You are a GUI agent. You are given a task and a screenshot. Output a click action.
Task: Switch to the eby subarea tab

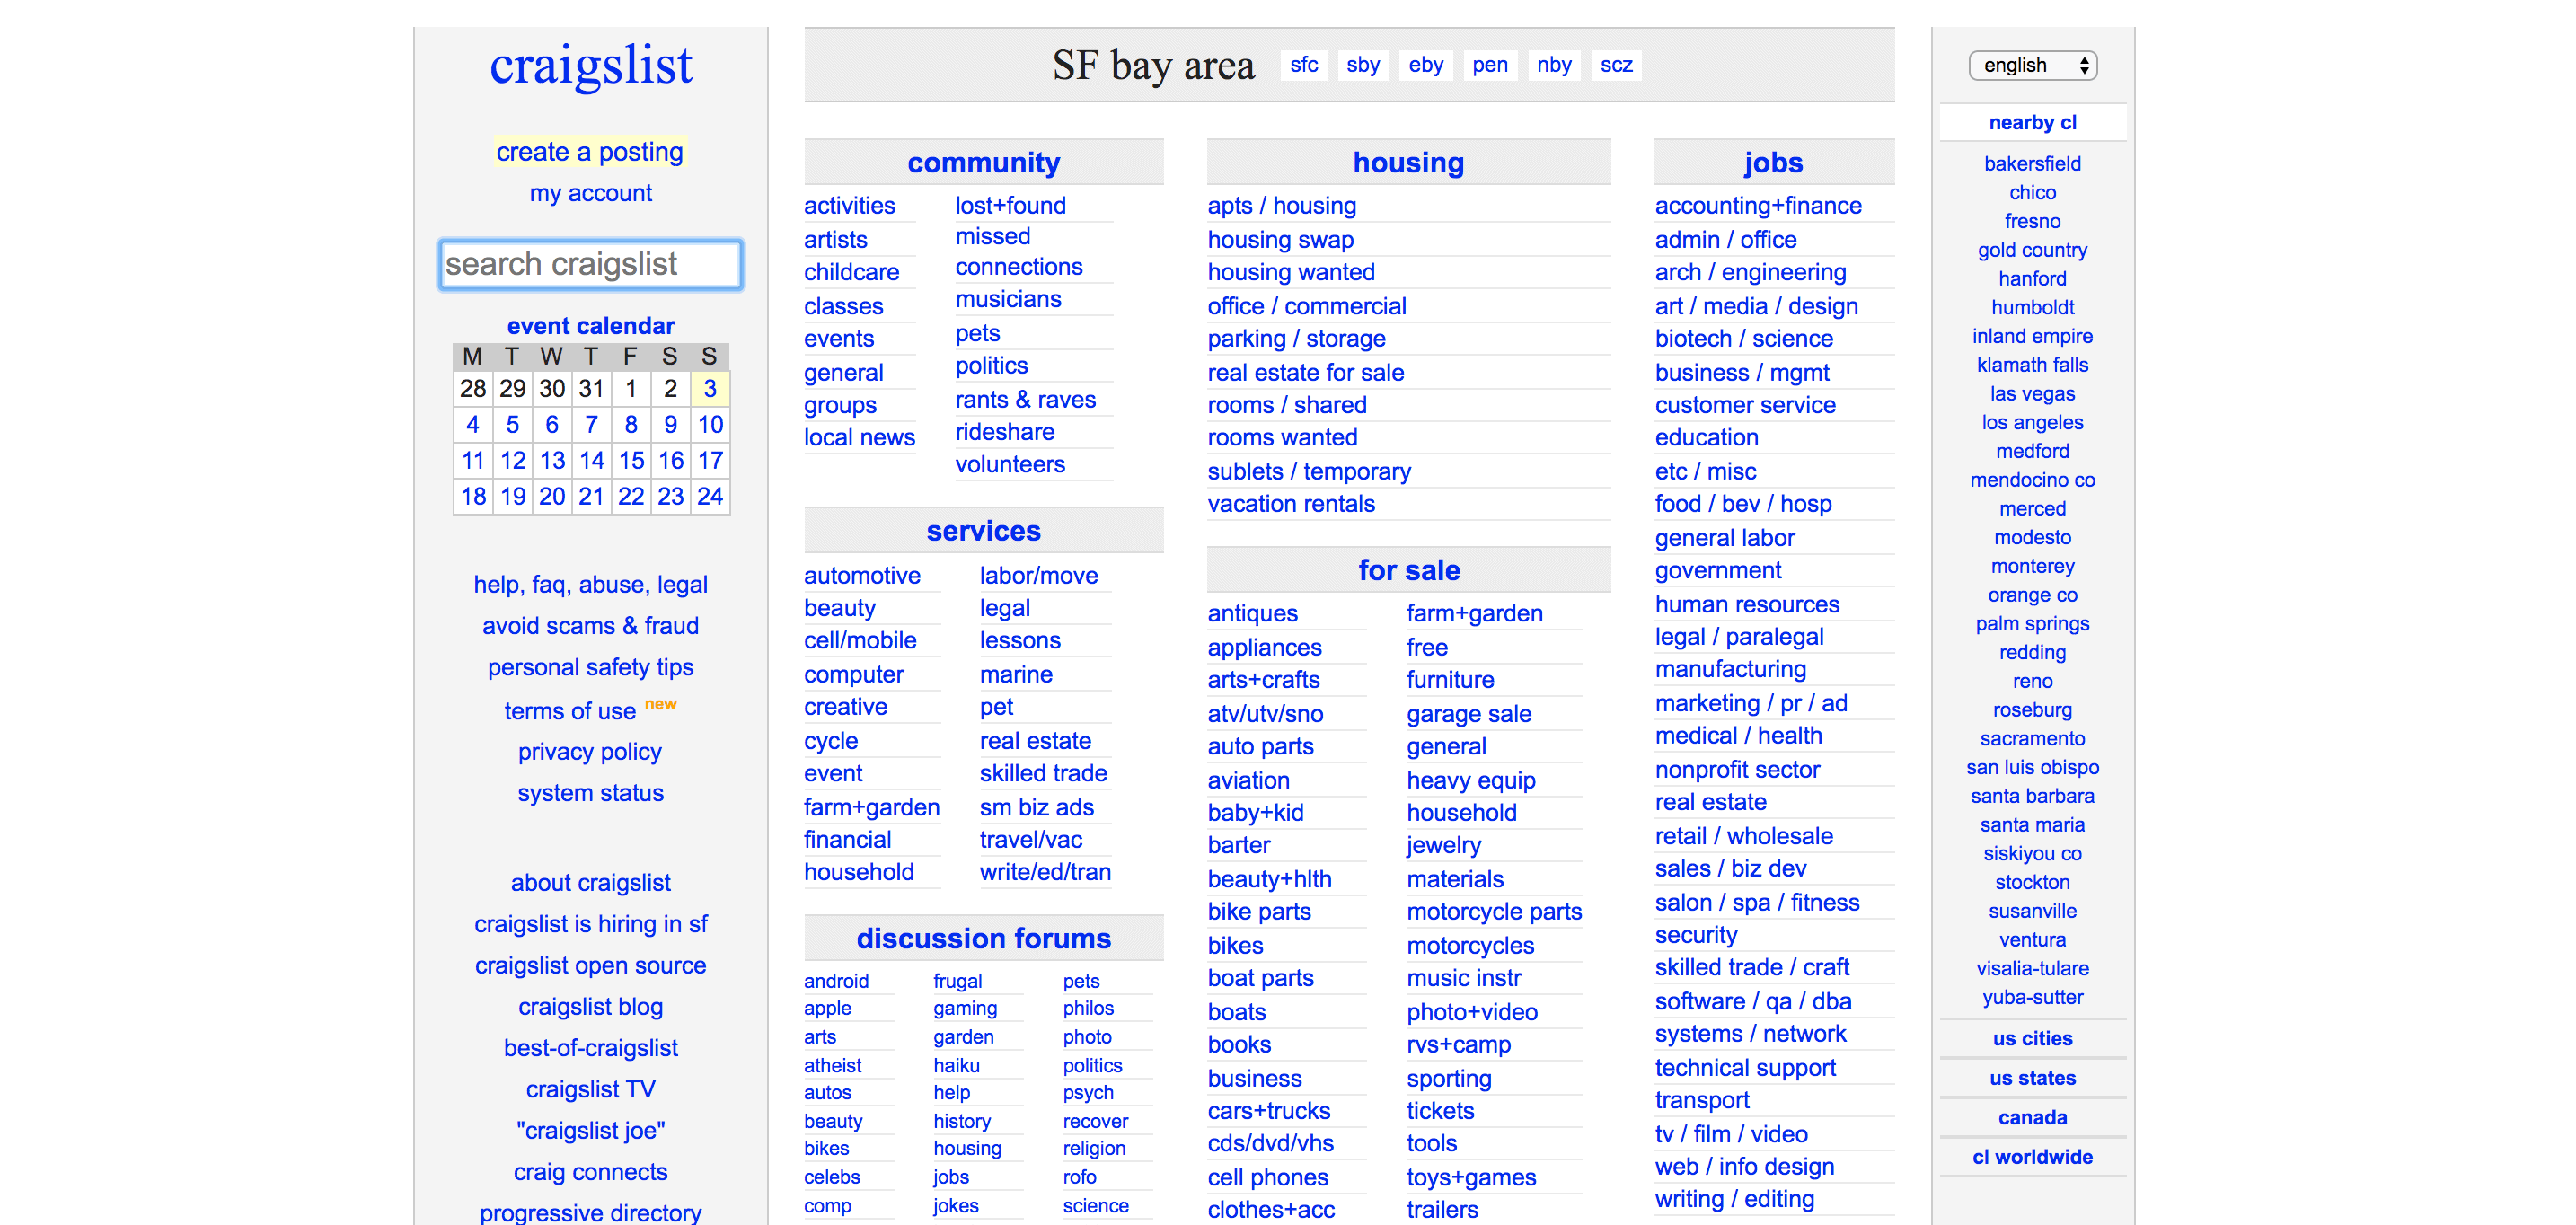coord(1425,65)
